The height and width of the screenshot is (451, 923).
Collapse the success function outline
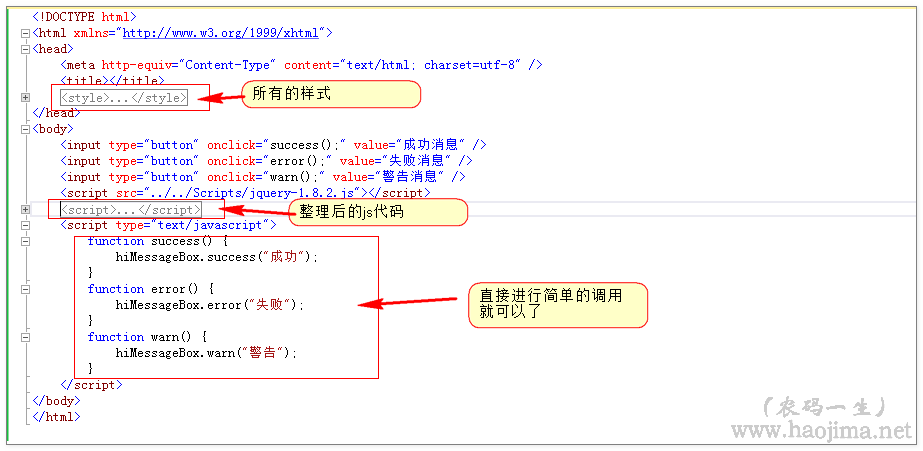click(25, 241)
